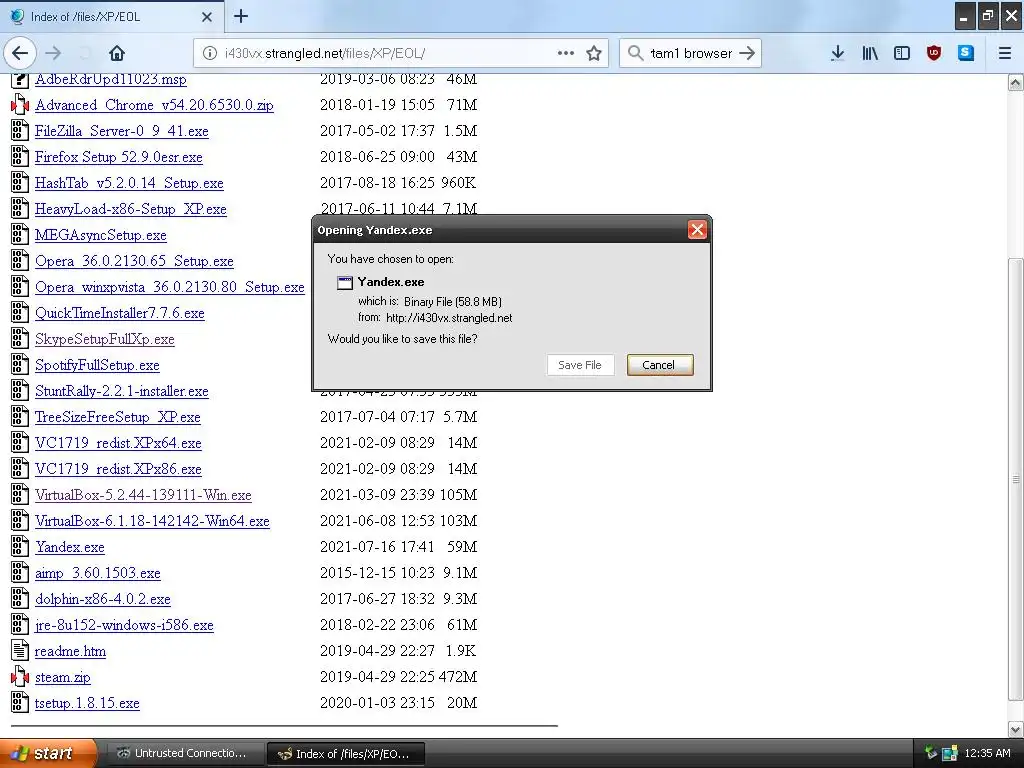Open the Library icon

click(x=870, y=54)
